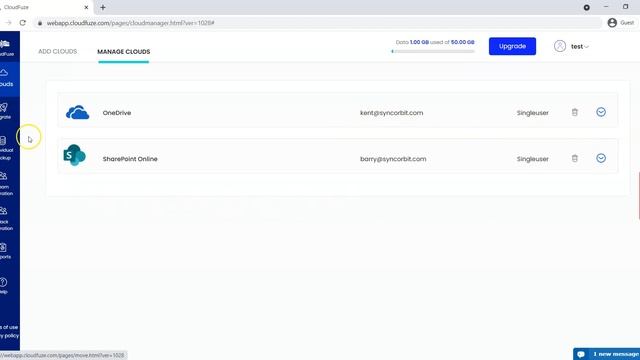Open a new browser tab
640x360 pixels.
click(x=103, y=7)
